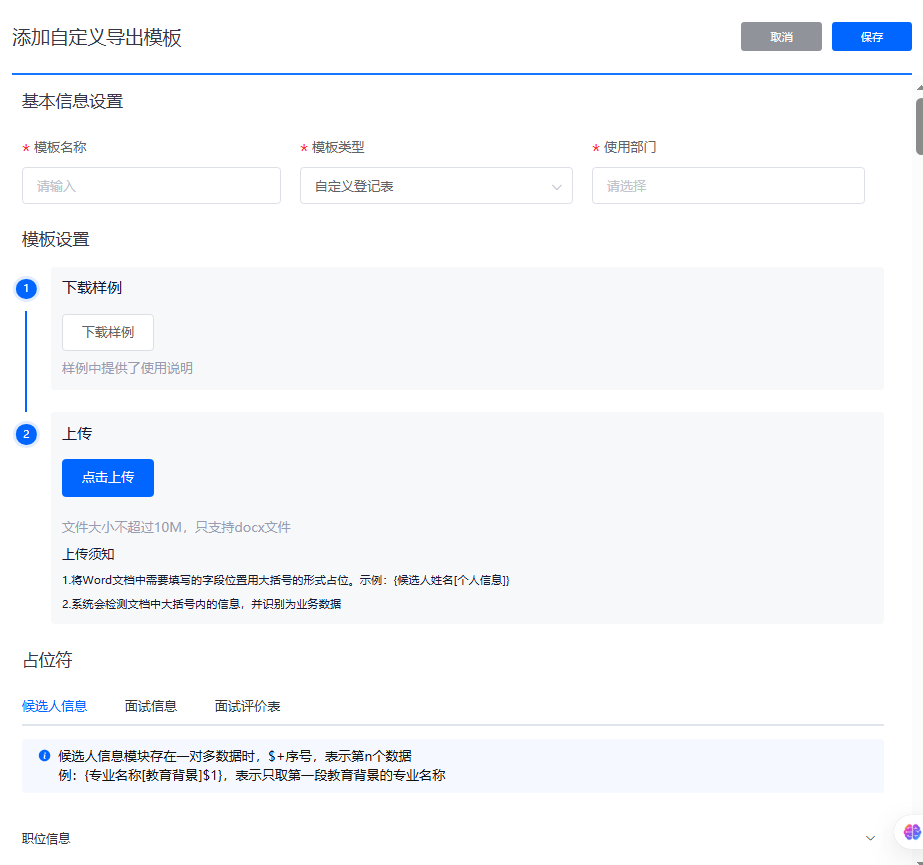Switch to the 面试评价表 tab
The width and height of the screenshot is (923, 865).
[247, 705]
